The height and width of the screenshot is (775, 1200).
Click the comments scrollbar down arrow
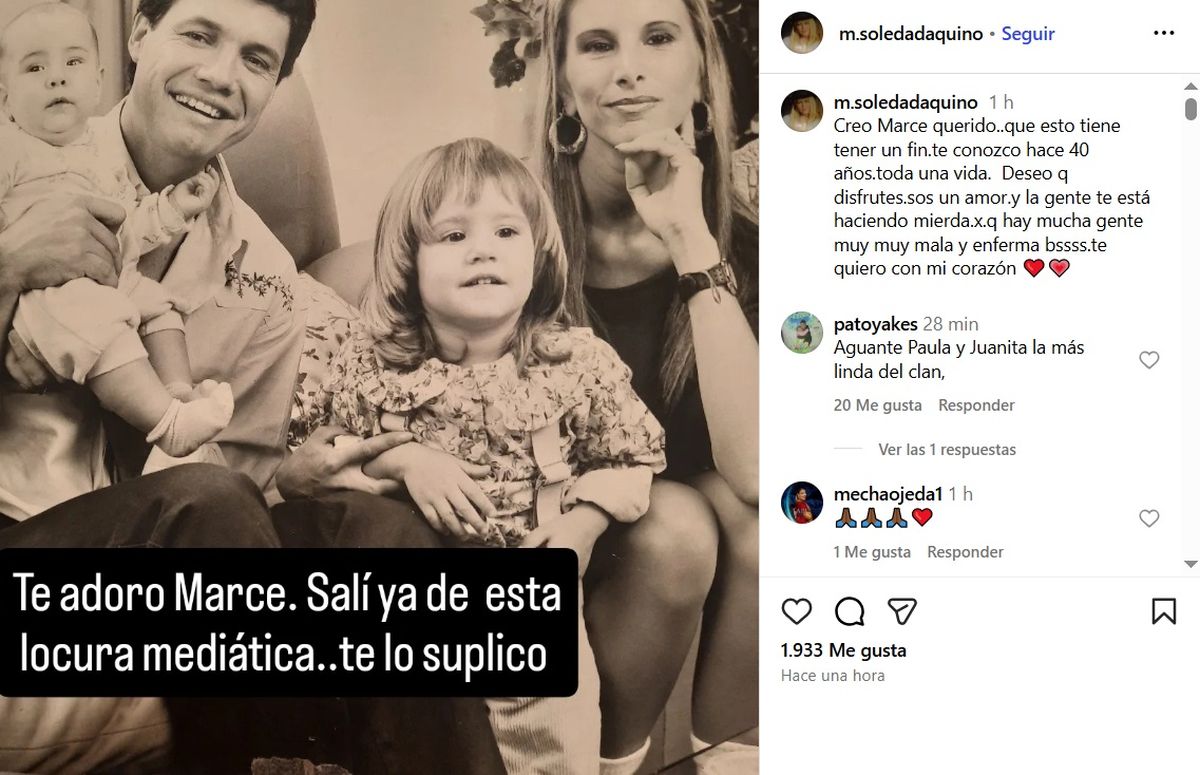(1191, 564)
